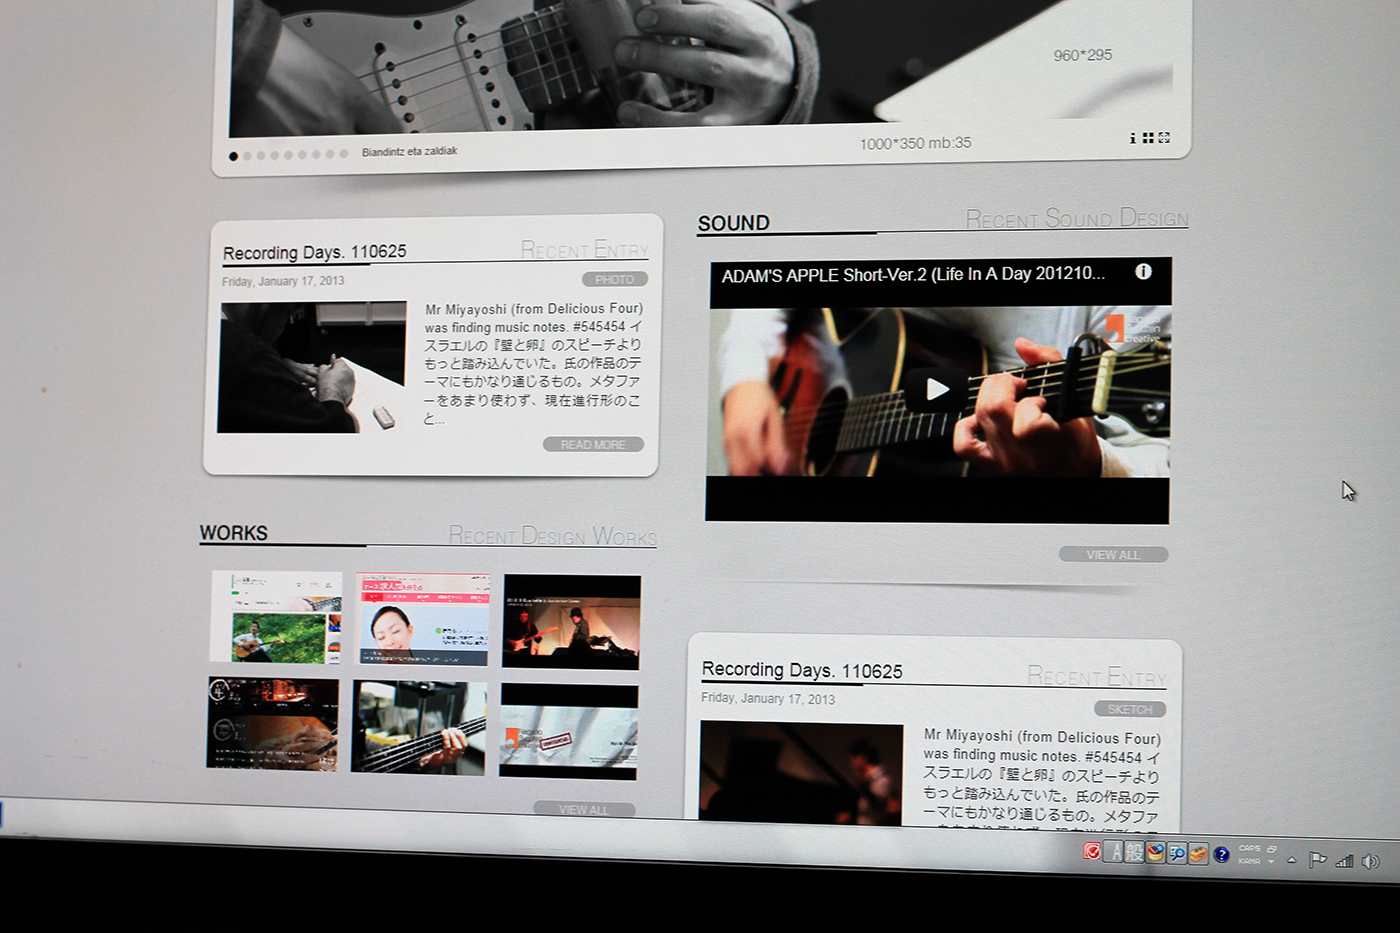
Task: Toggle IME input mode A
Action: coord(1113,853)
